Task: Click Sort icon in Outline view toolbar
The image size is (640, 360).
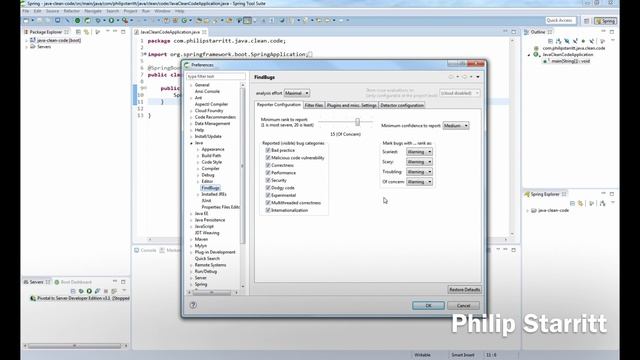Action: 558,41
